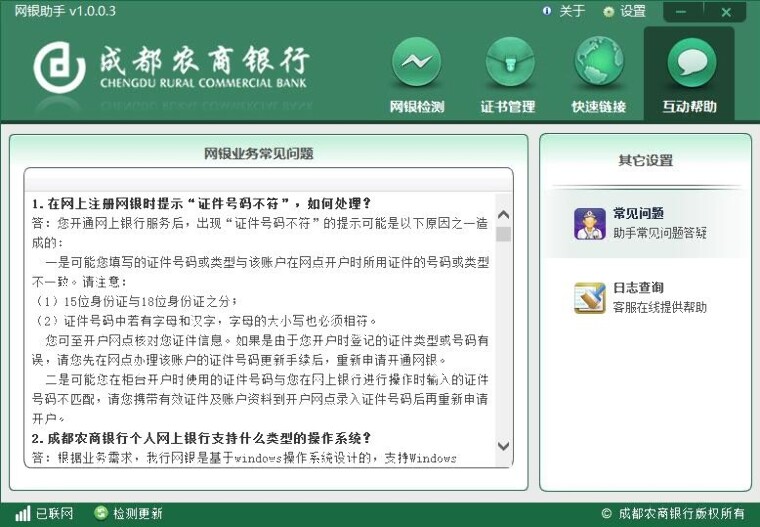Click question 2 heading about 操作系统
Screen dimensions: 760x527
point(201,438)
